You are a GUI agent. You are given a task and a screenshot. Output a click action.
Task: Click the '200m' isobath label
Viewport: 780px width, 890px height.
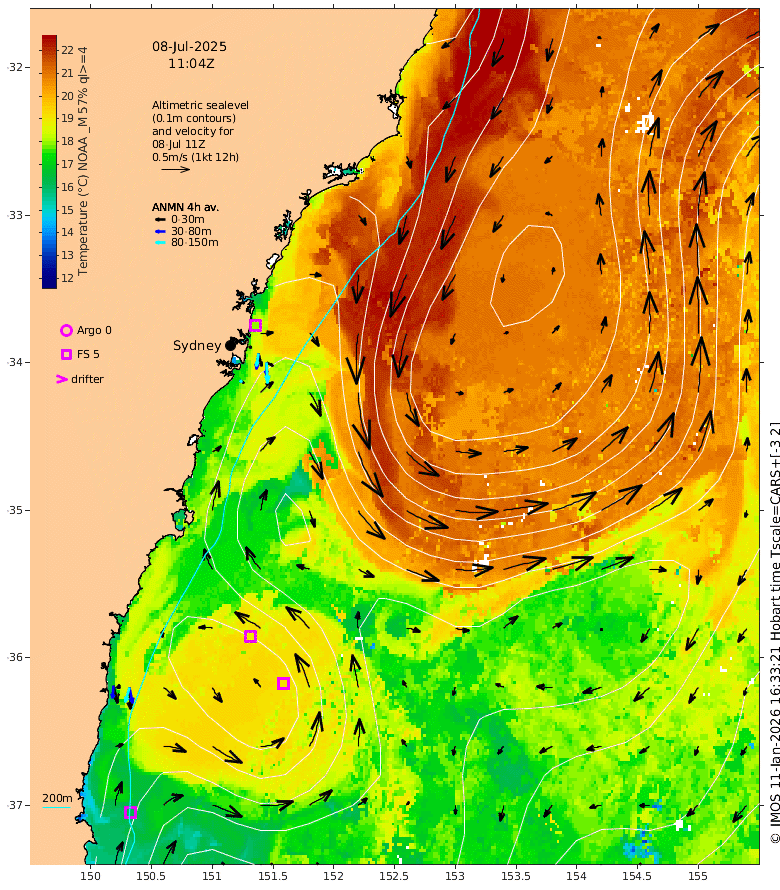[x=57, y=798]
